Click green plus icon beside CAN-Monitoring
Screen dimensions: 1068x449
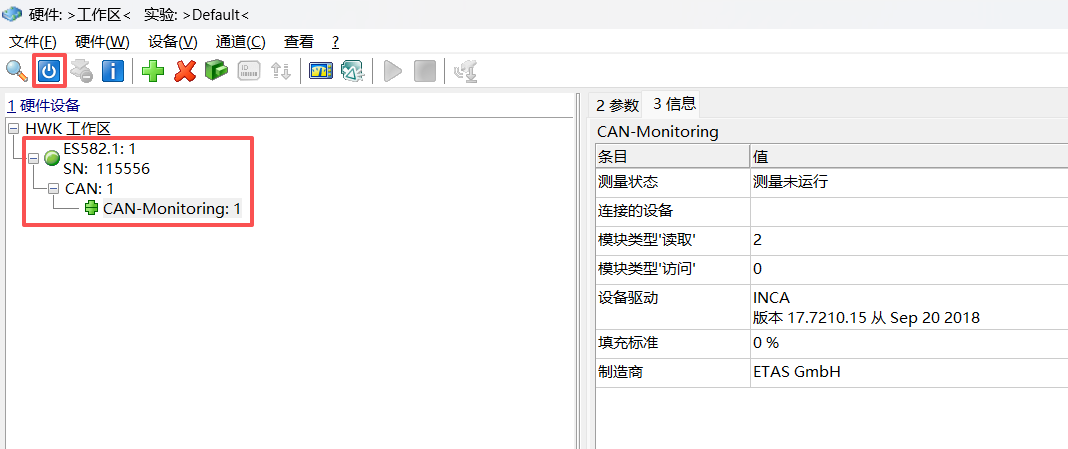[91, 209]
